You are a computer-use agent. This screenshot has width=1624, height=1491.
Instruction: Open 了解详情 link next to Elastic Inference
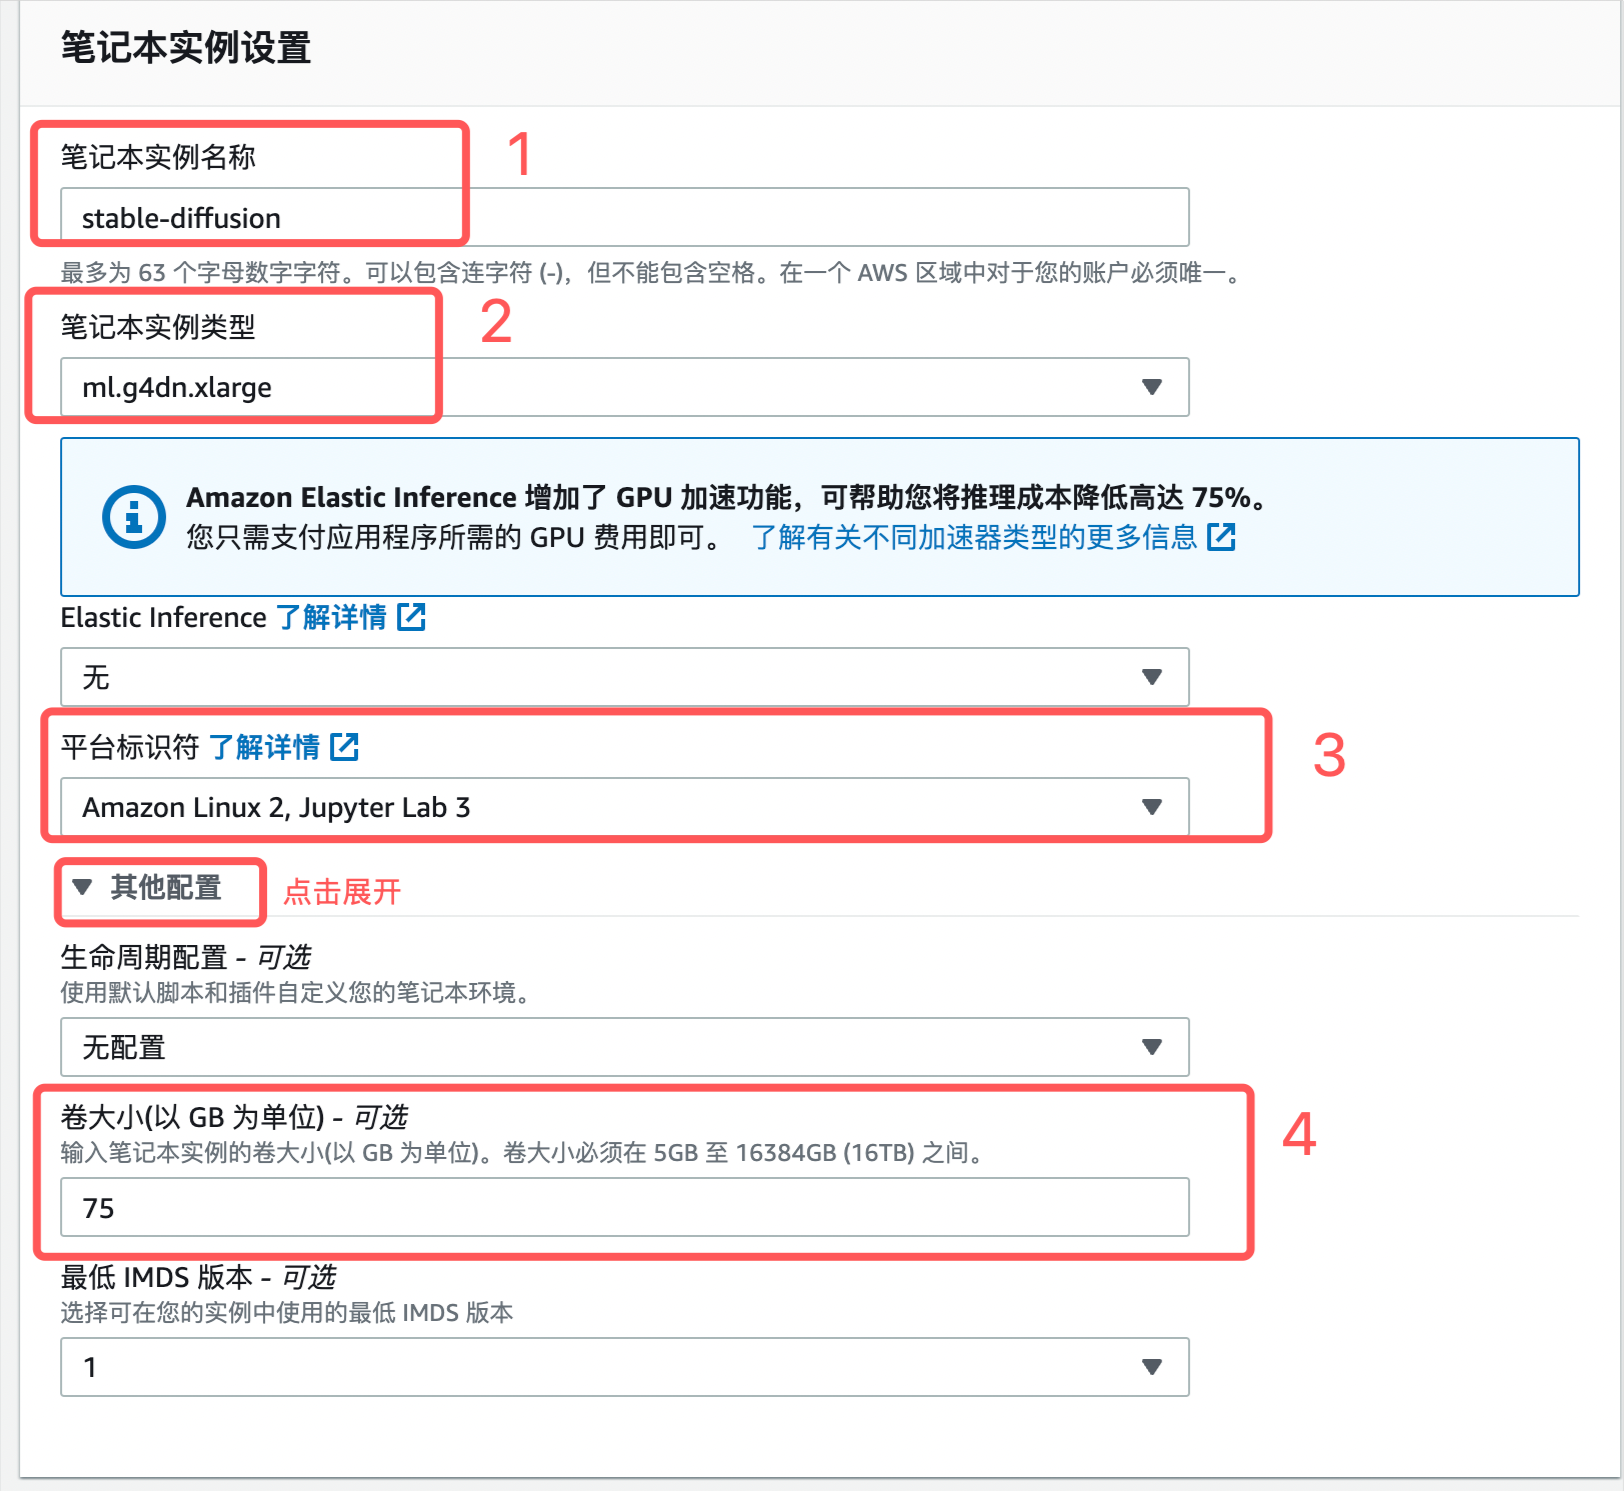pyautogui.click(x=331, y=617)
